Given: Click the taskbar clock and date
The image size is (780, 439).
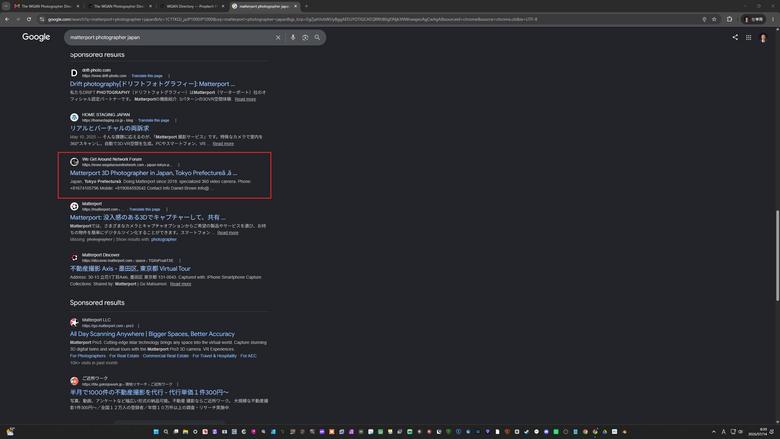Looking at the screenshot, I should 758,432.
